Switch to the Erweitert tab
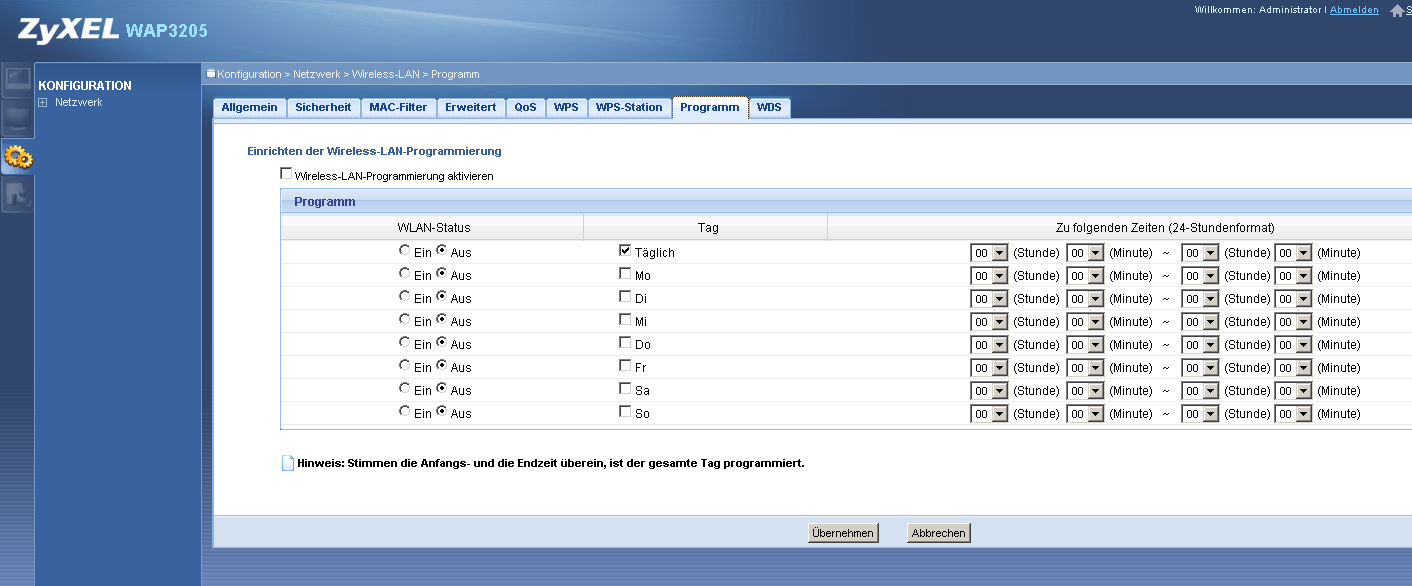 pos(471,108)
